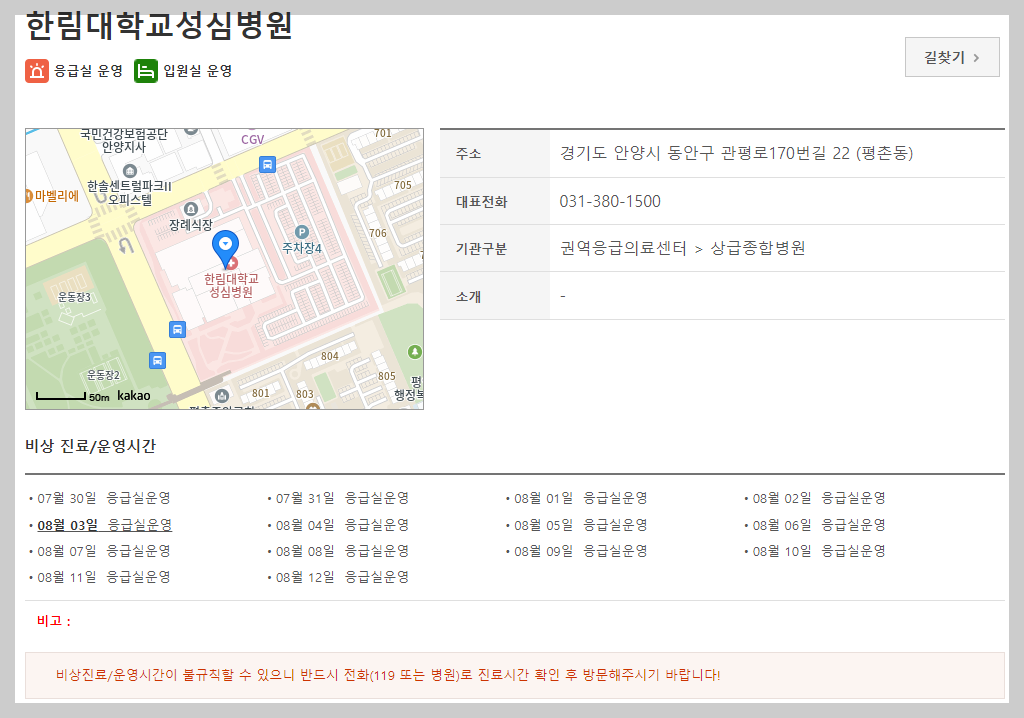Click the 응급실 운영 label
The height and width of the screenshot is (718, 1024).
point(88,71)
